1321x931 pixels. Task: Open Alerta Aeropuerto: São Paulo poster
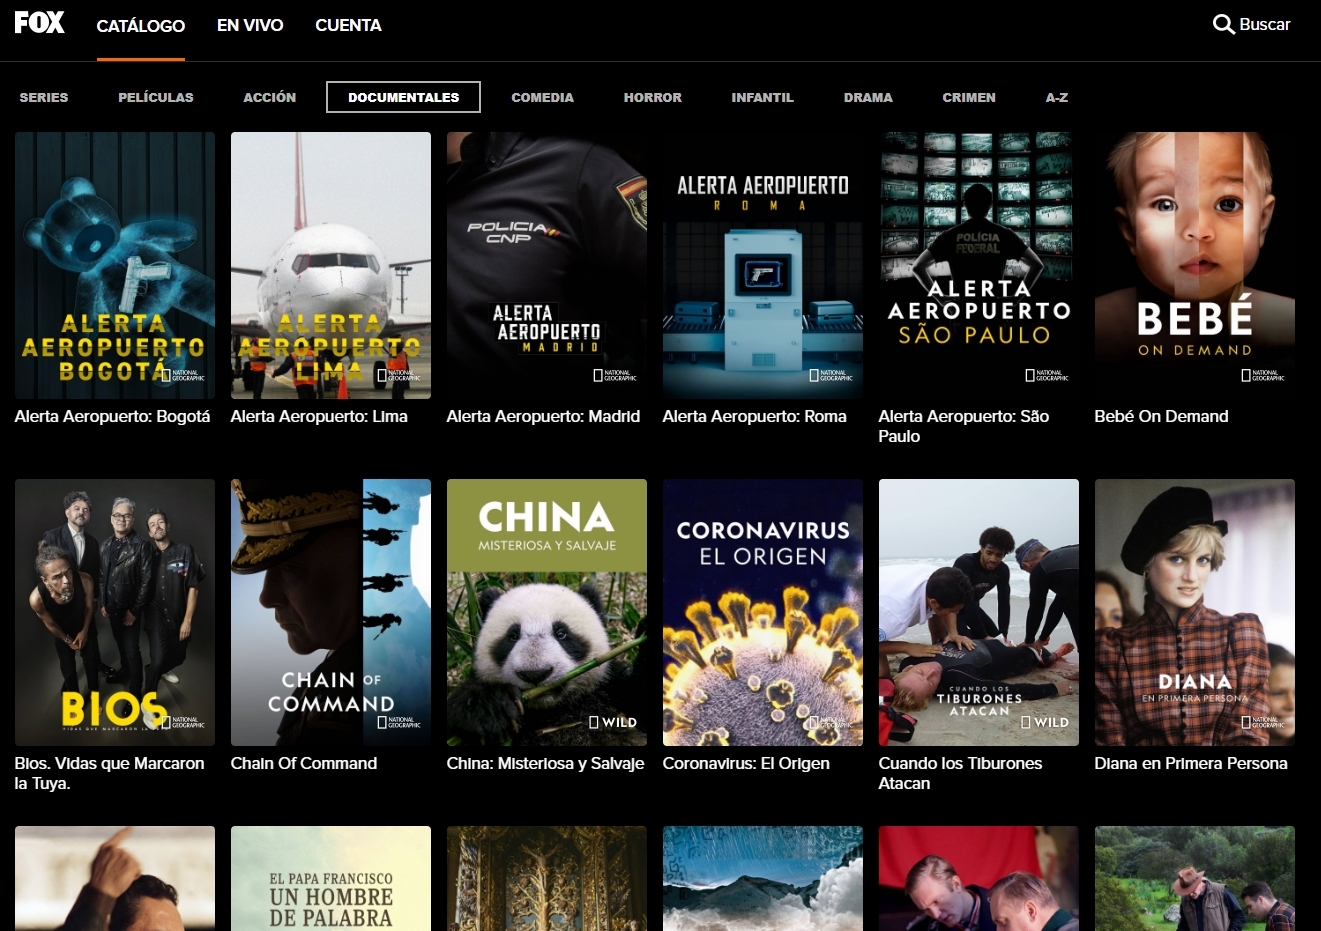coord(979,265)
